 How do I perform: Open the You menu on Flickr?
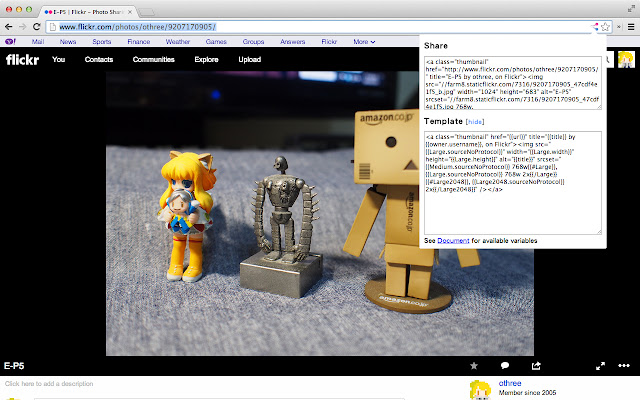coord(58,60)
